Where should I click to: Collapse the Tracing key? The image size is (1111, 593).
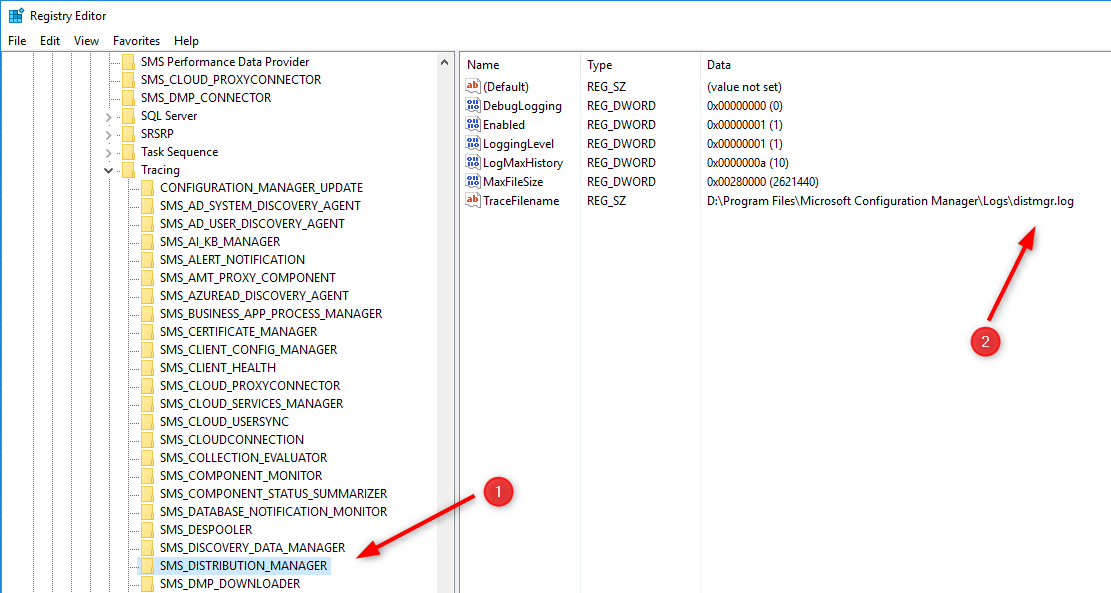click(x=108, y=170)
